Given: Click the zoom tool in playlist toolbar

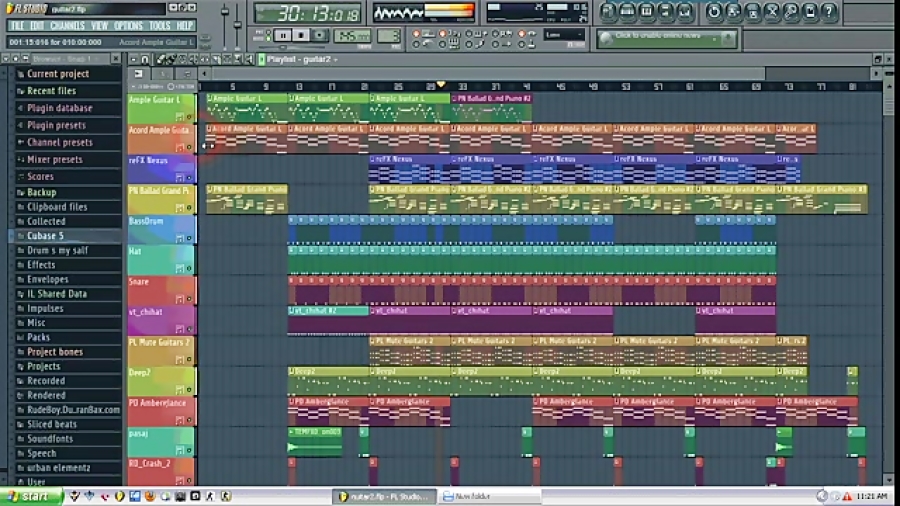Looking at the screenshot, I should tap(238, 59).
